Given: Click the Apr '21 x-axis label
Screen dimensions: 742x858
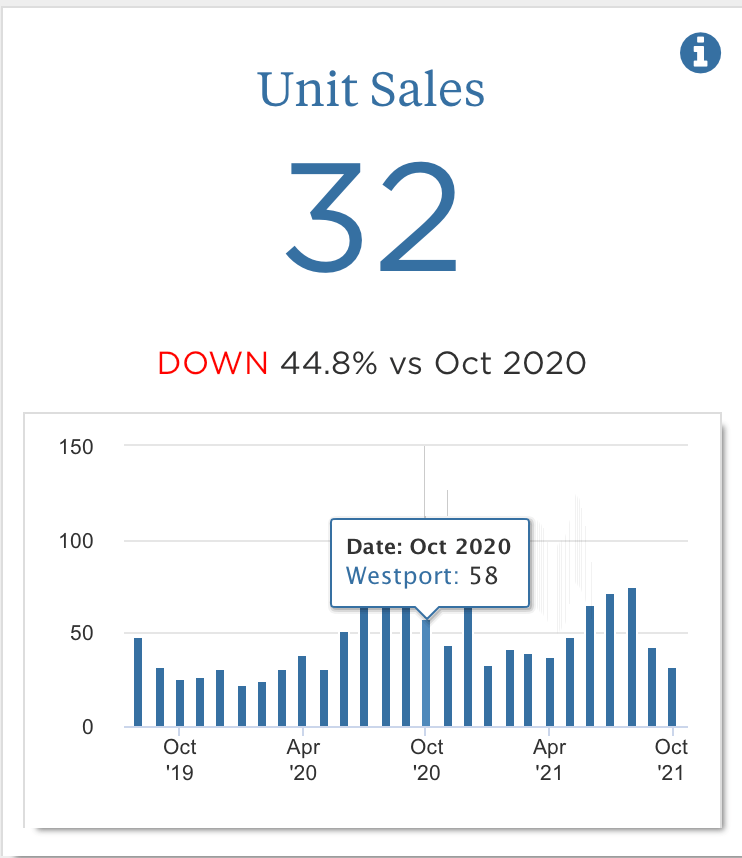Looking at the screenshot, I should coord(550,759).
